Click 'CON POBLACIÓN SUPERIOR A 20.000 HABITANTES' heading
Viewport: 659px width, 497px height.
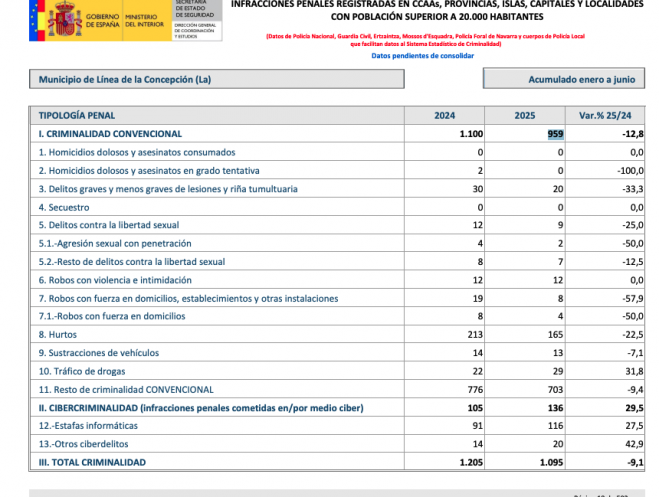(x=437, y=17)
